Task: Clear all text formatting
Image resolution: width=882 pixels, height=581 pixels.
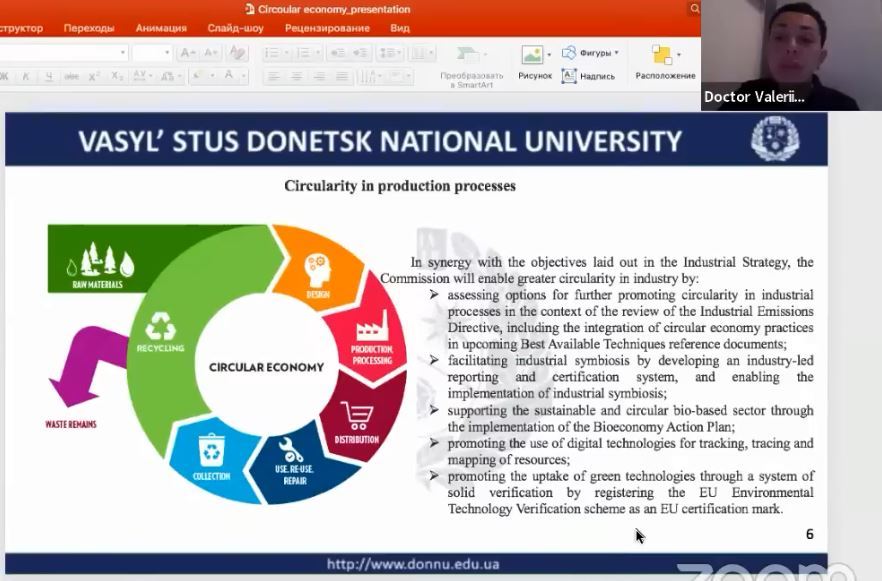Action: 237,53
